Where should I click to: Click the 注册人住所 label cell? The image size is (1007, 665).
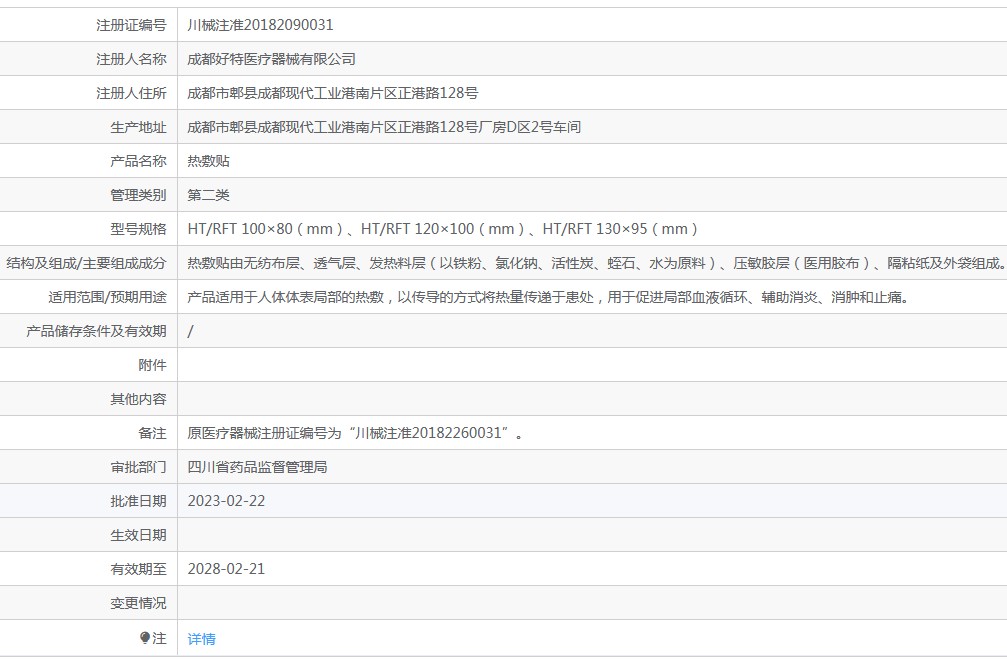(x=89, y=93)
